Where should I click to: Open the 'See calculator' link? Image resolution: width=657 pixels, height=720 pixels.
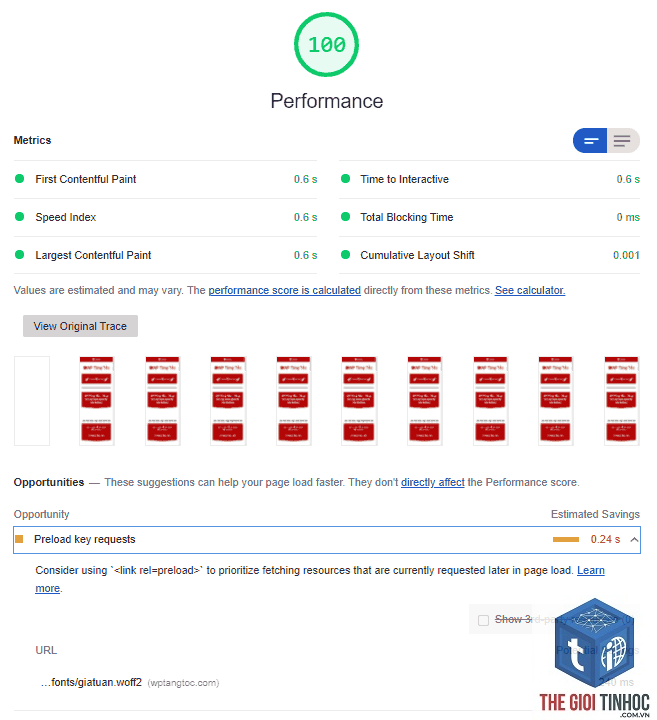click(530, 290)
